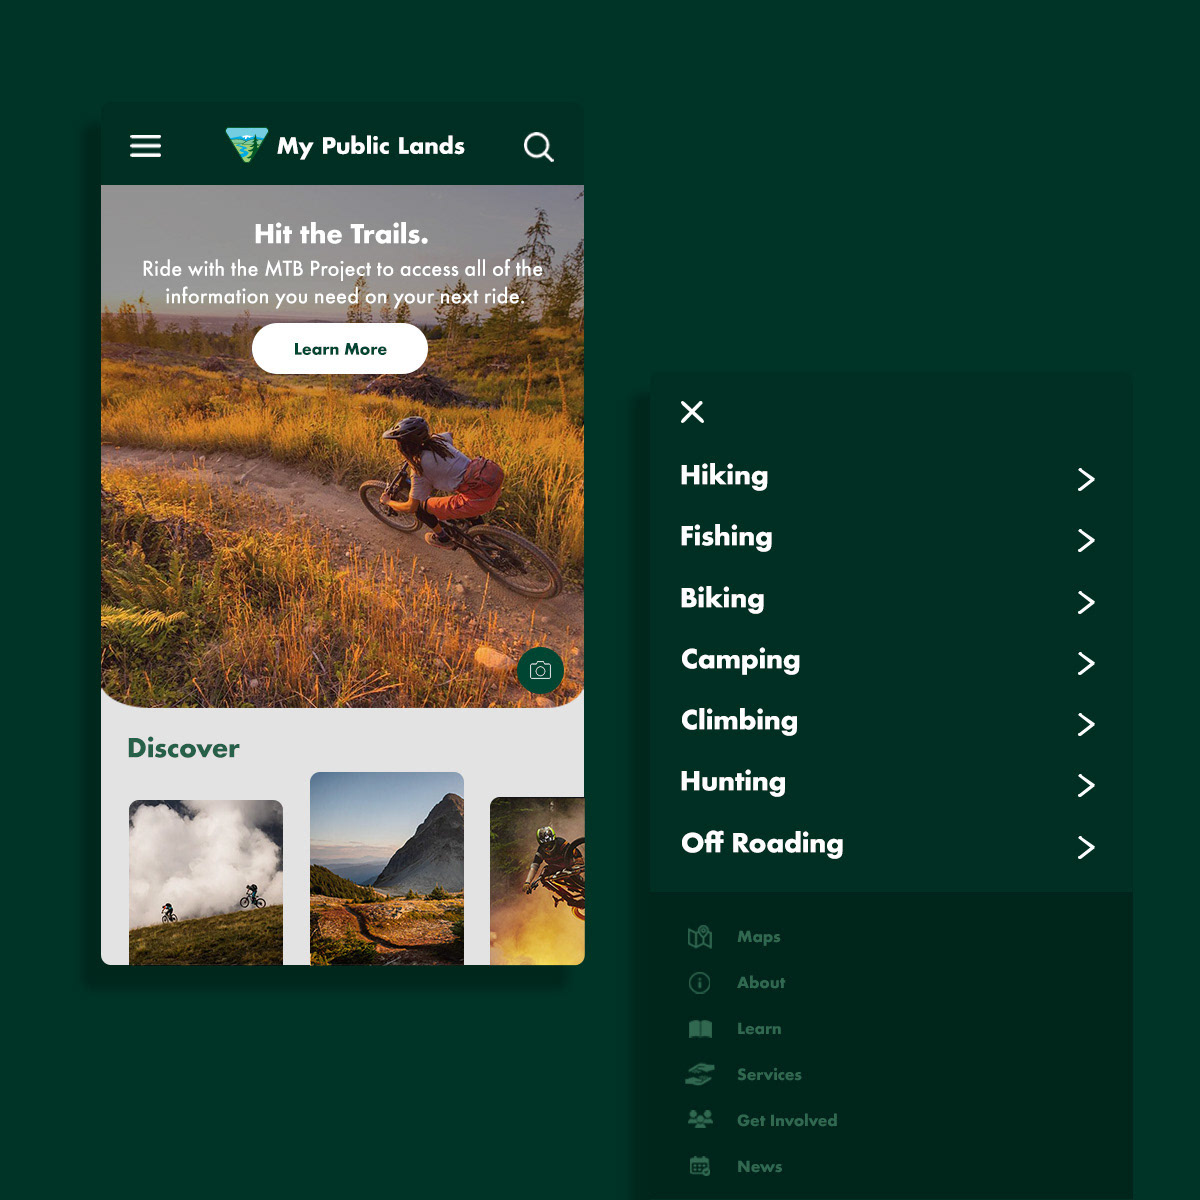Screen dimensions: 1200x1200
Task: Click the About info icon
Action: 700,983
